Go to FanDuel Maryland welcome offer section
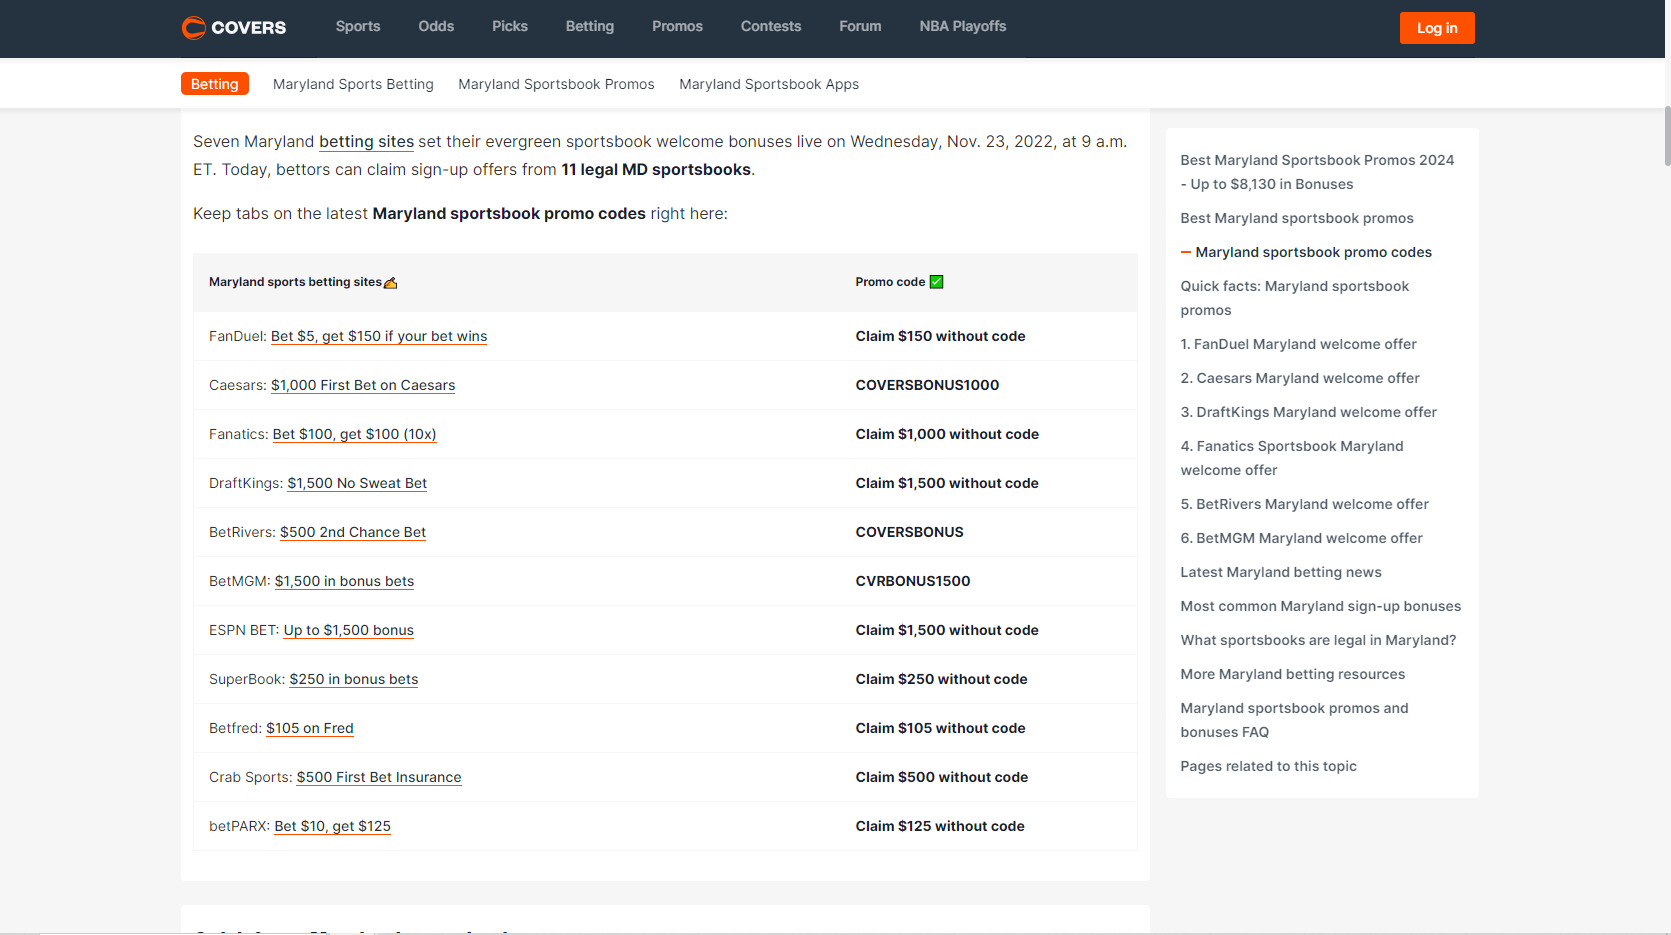 coord(1298,344)
